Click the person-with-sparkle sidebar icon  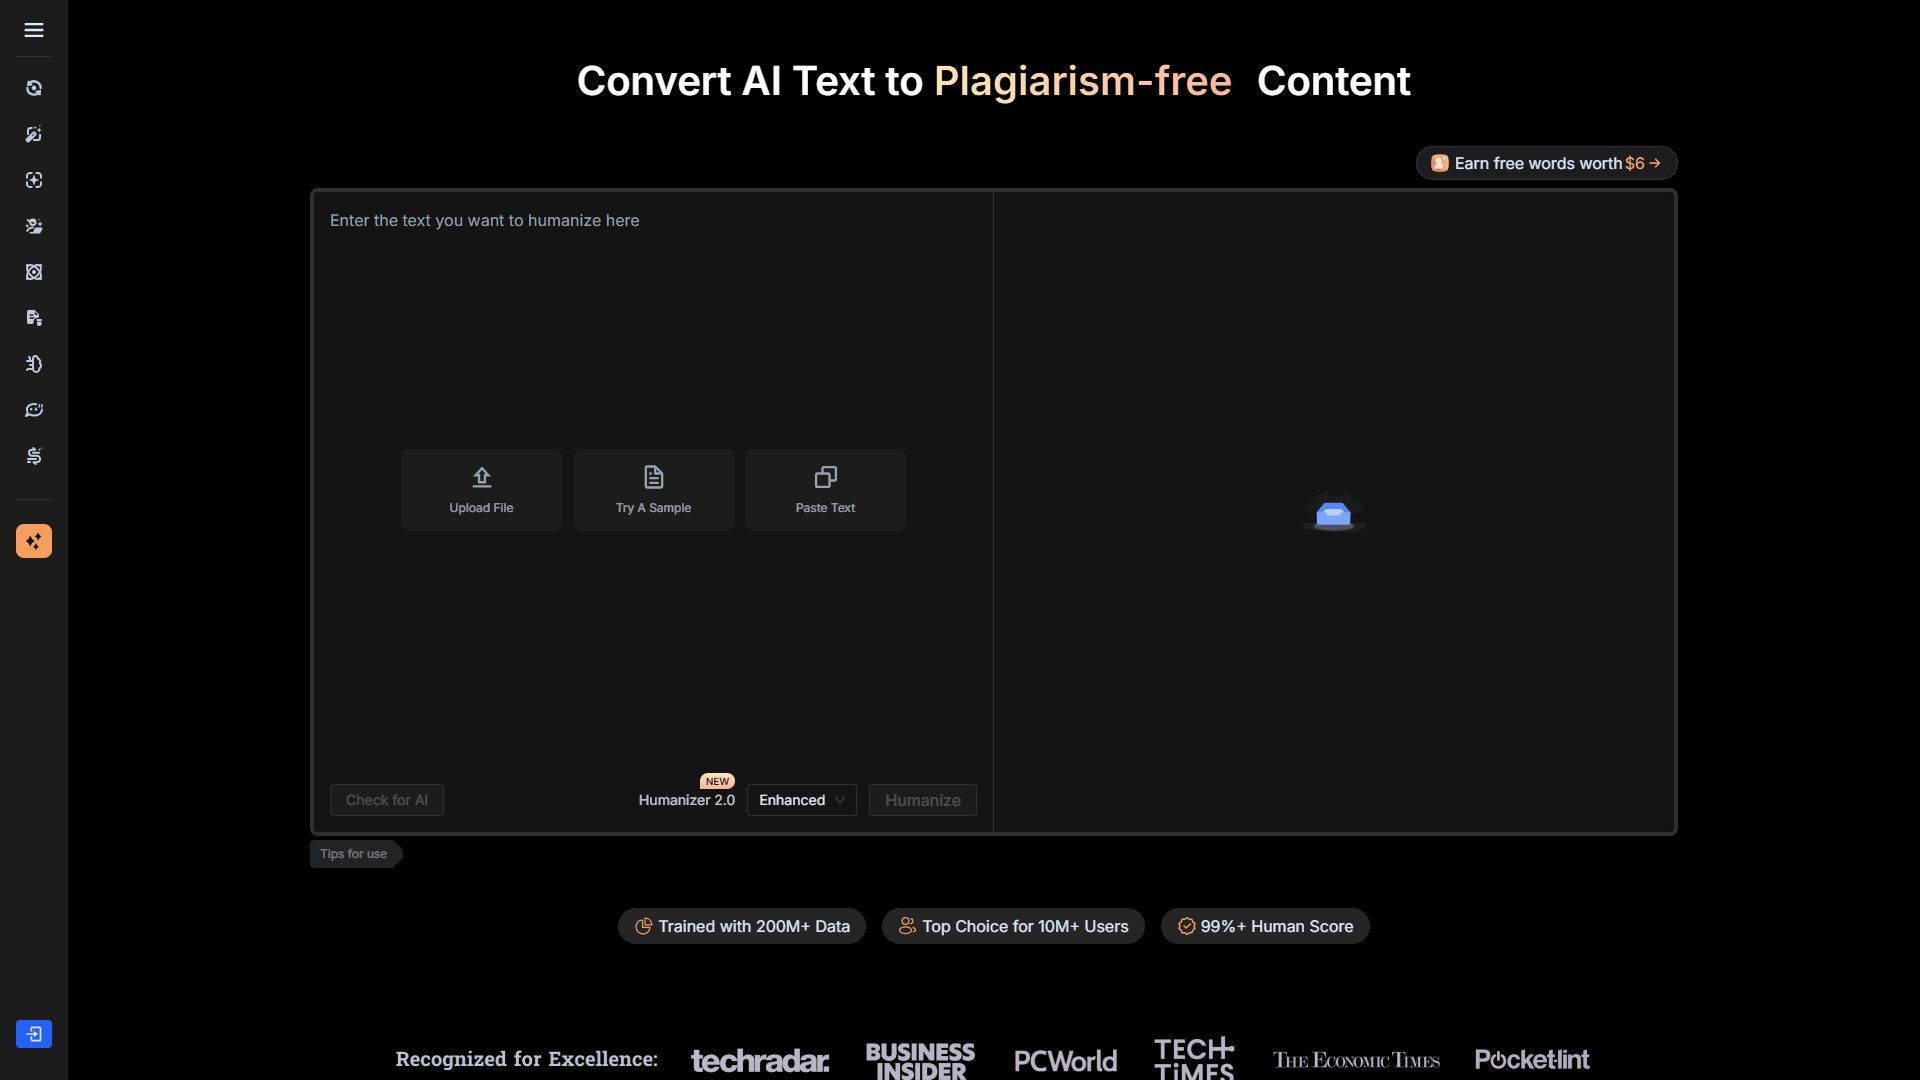point(34,226)
